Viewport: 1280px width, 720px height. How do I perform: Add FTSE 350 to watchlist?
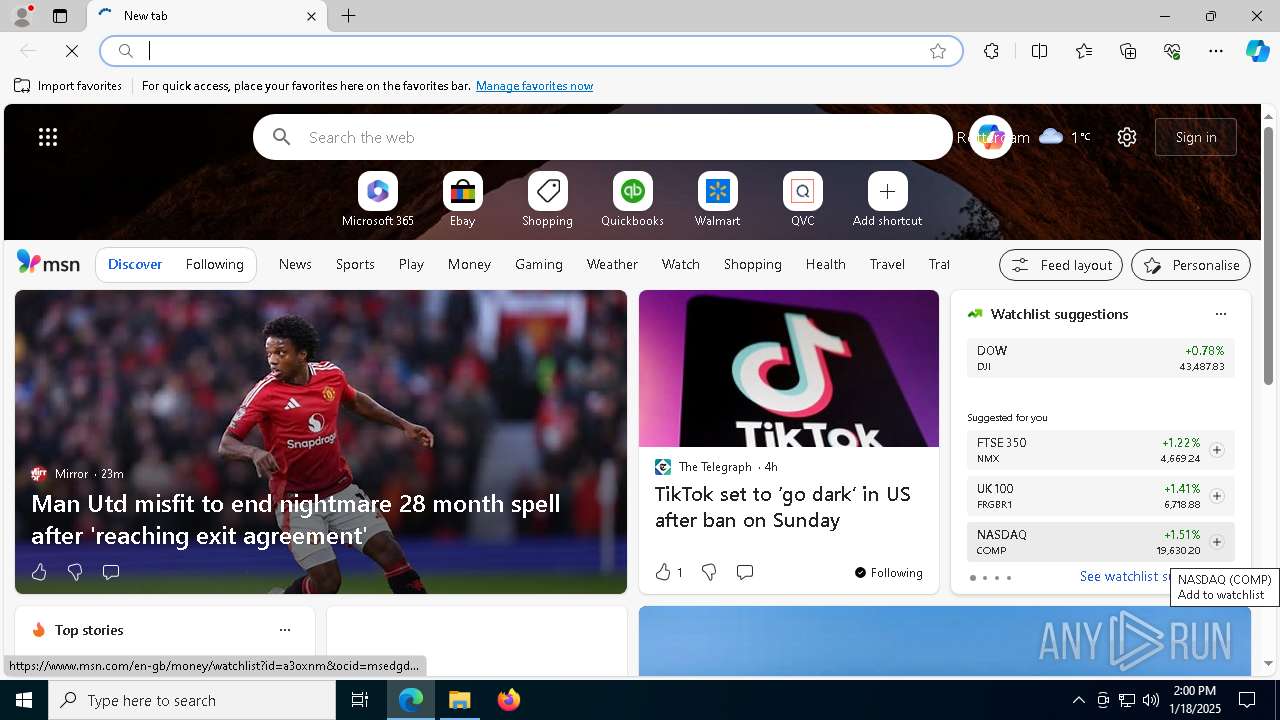pos(1217,450)
